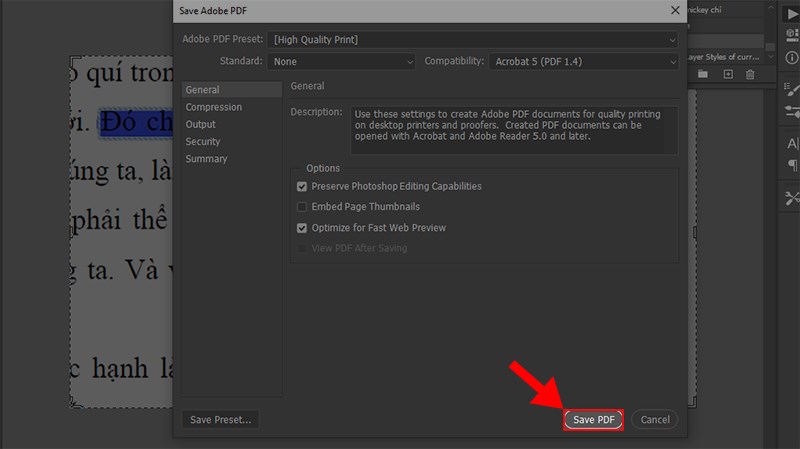The image size is (800, 449).
Task: Click the Actions play icon in dock
Action: coord(791,14)
